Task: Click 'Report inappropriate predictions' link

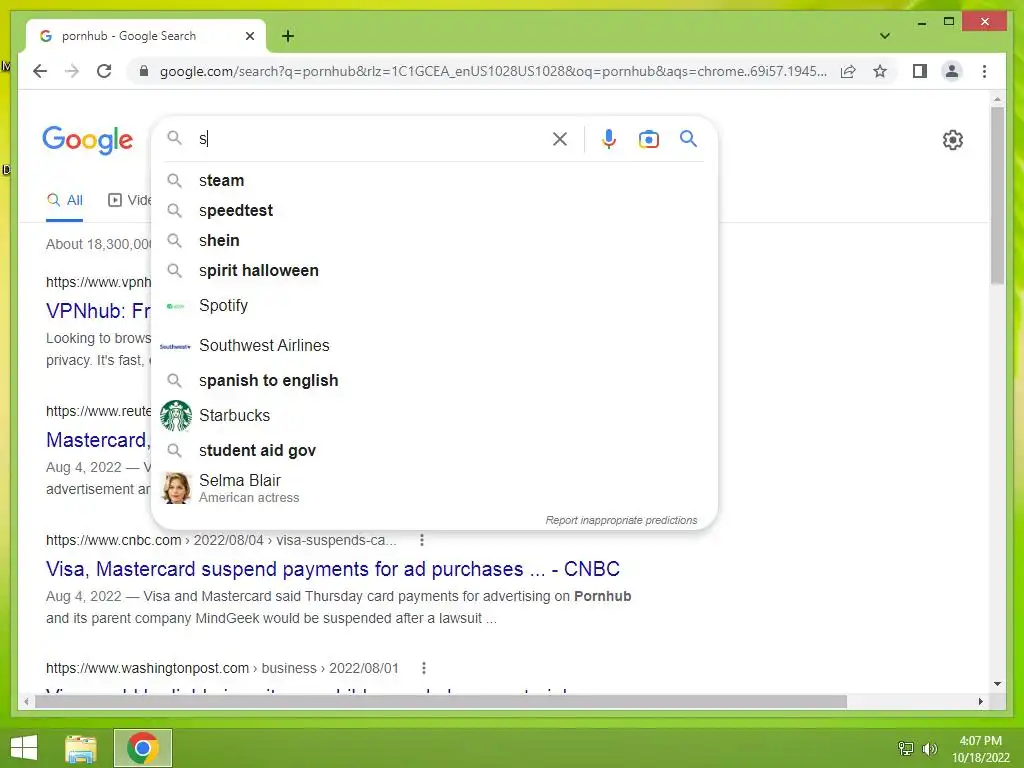Action: 621,520
